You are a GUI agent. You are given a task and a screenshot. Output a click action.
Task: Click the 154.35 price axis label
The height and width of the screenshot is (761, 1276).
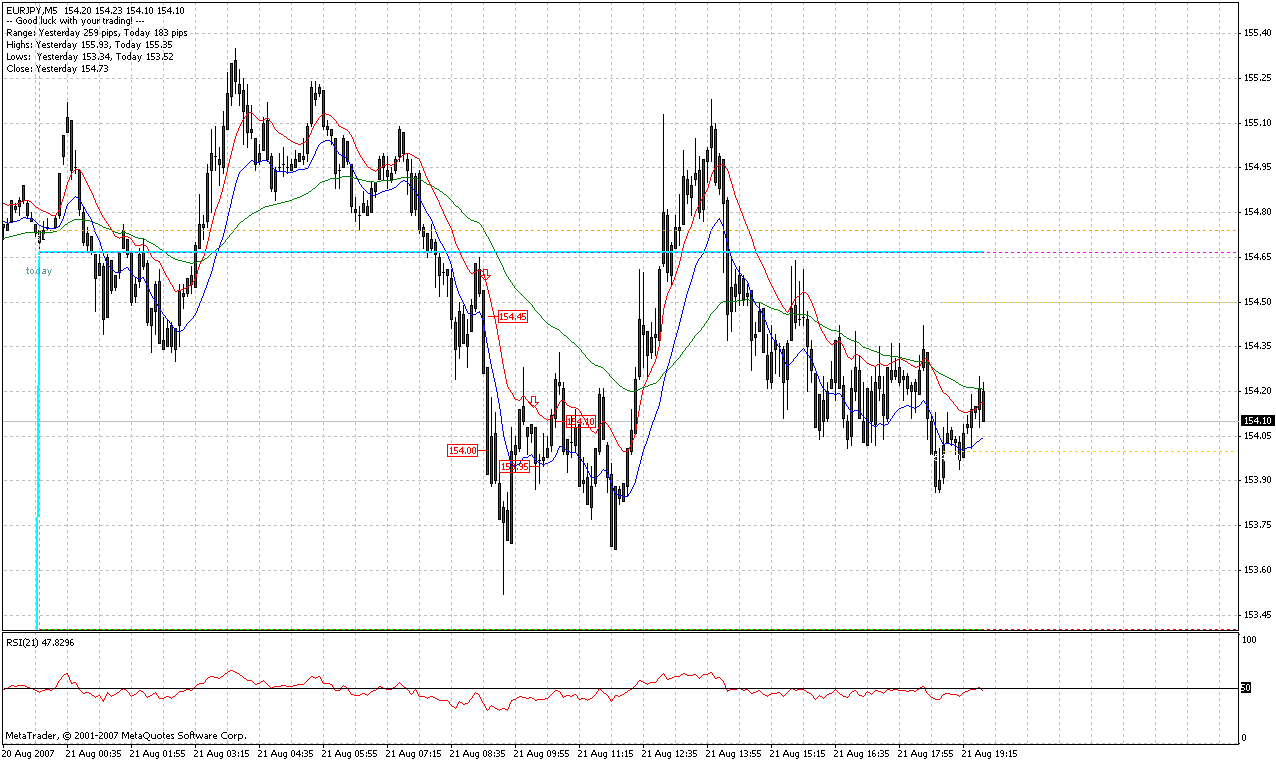click(1258, 346)
